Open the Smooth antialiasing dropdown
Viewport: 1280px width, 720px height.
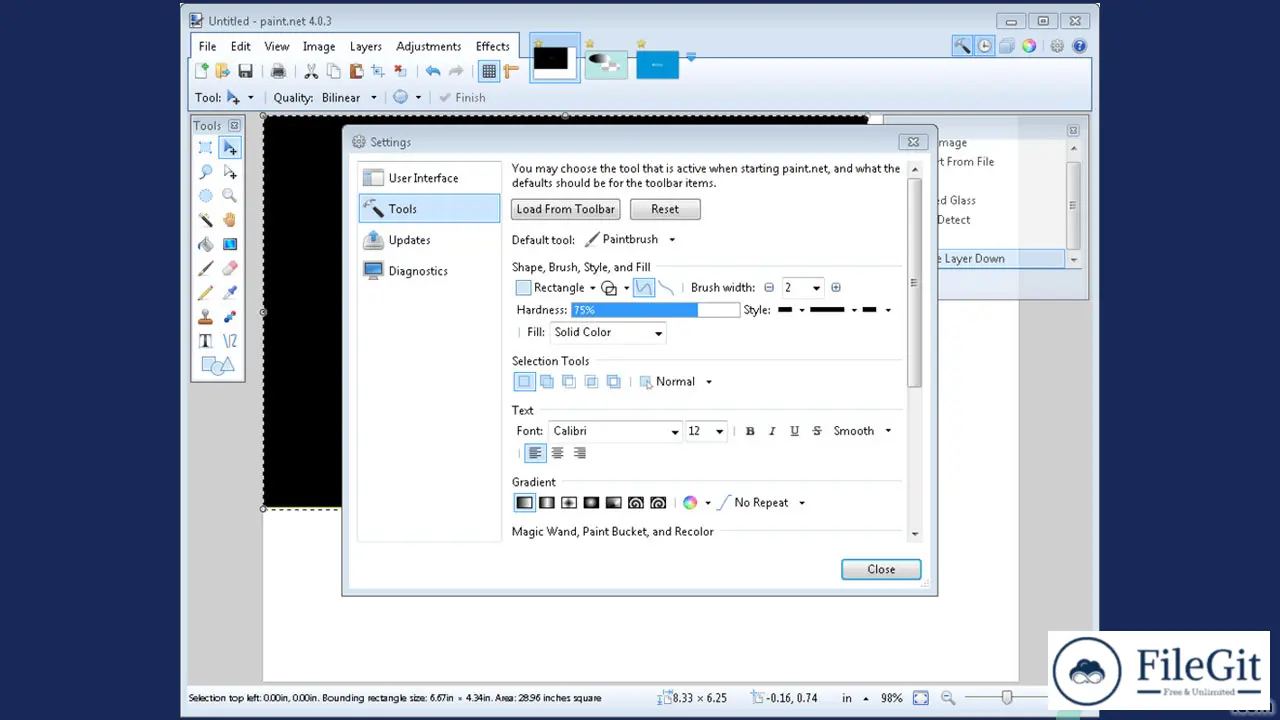click(x=862, y=431)
